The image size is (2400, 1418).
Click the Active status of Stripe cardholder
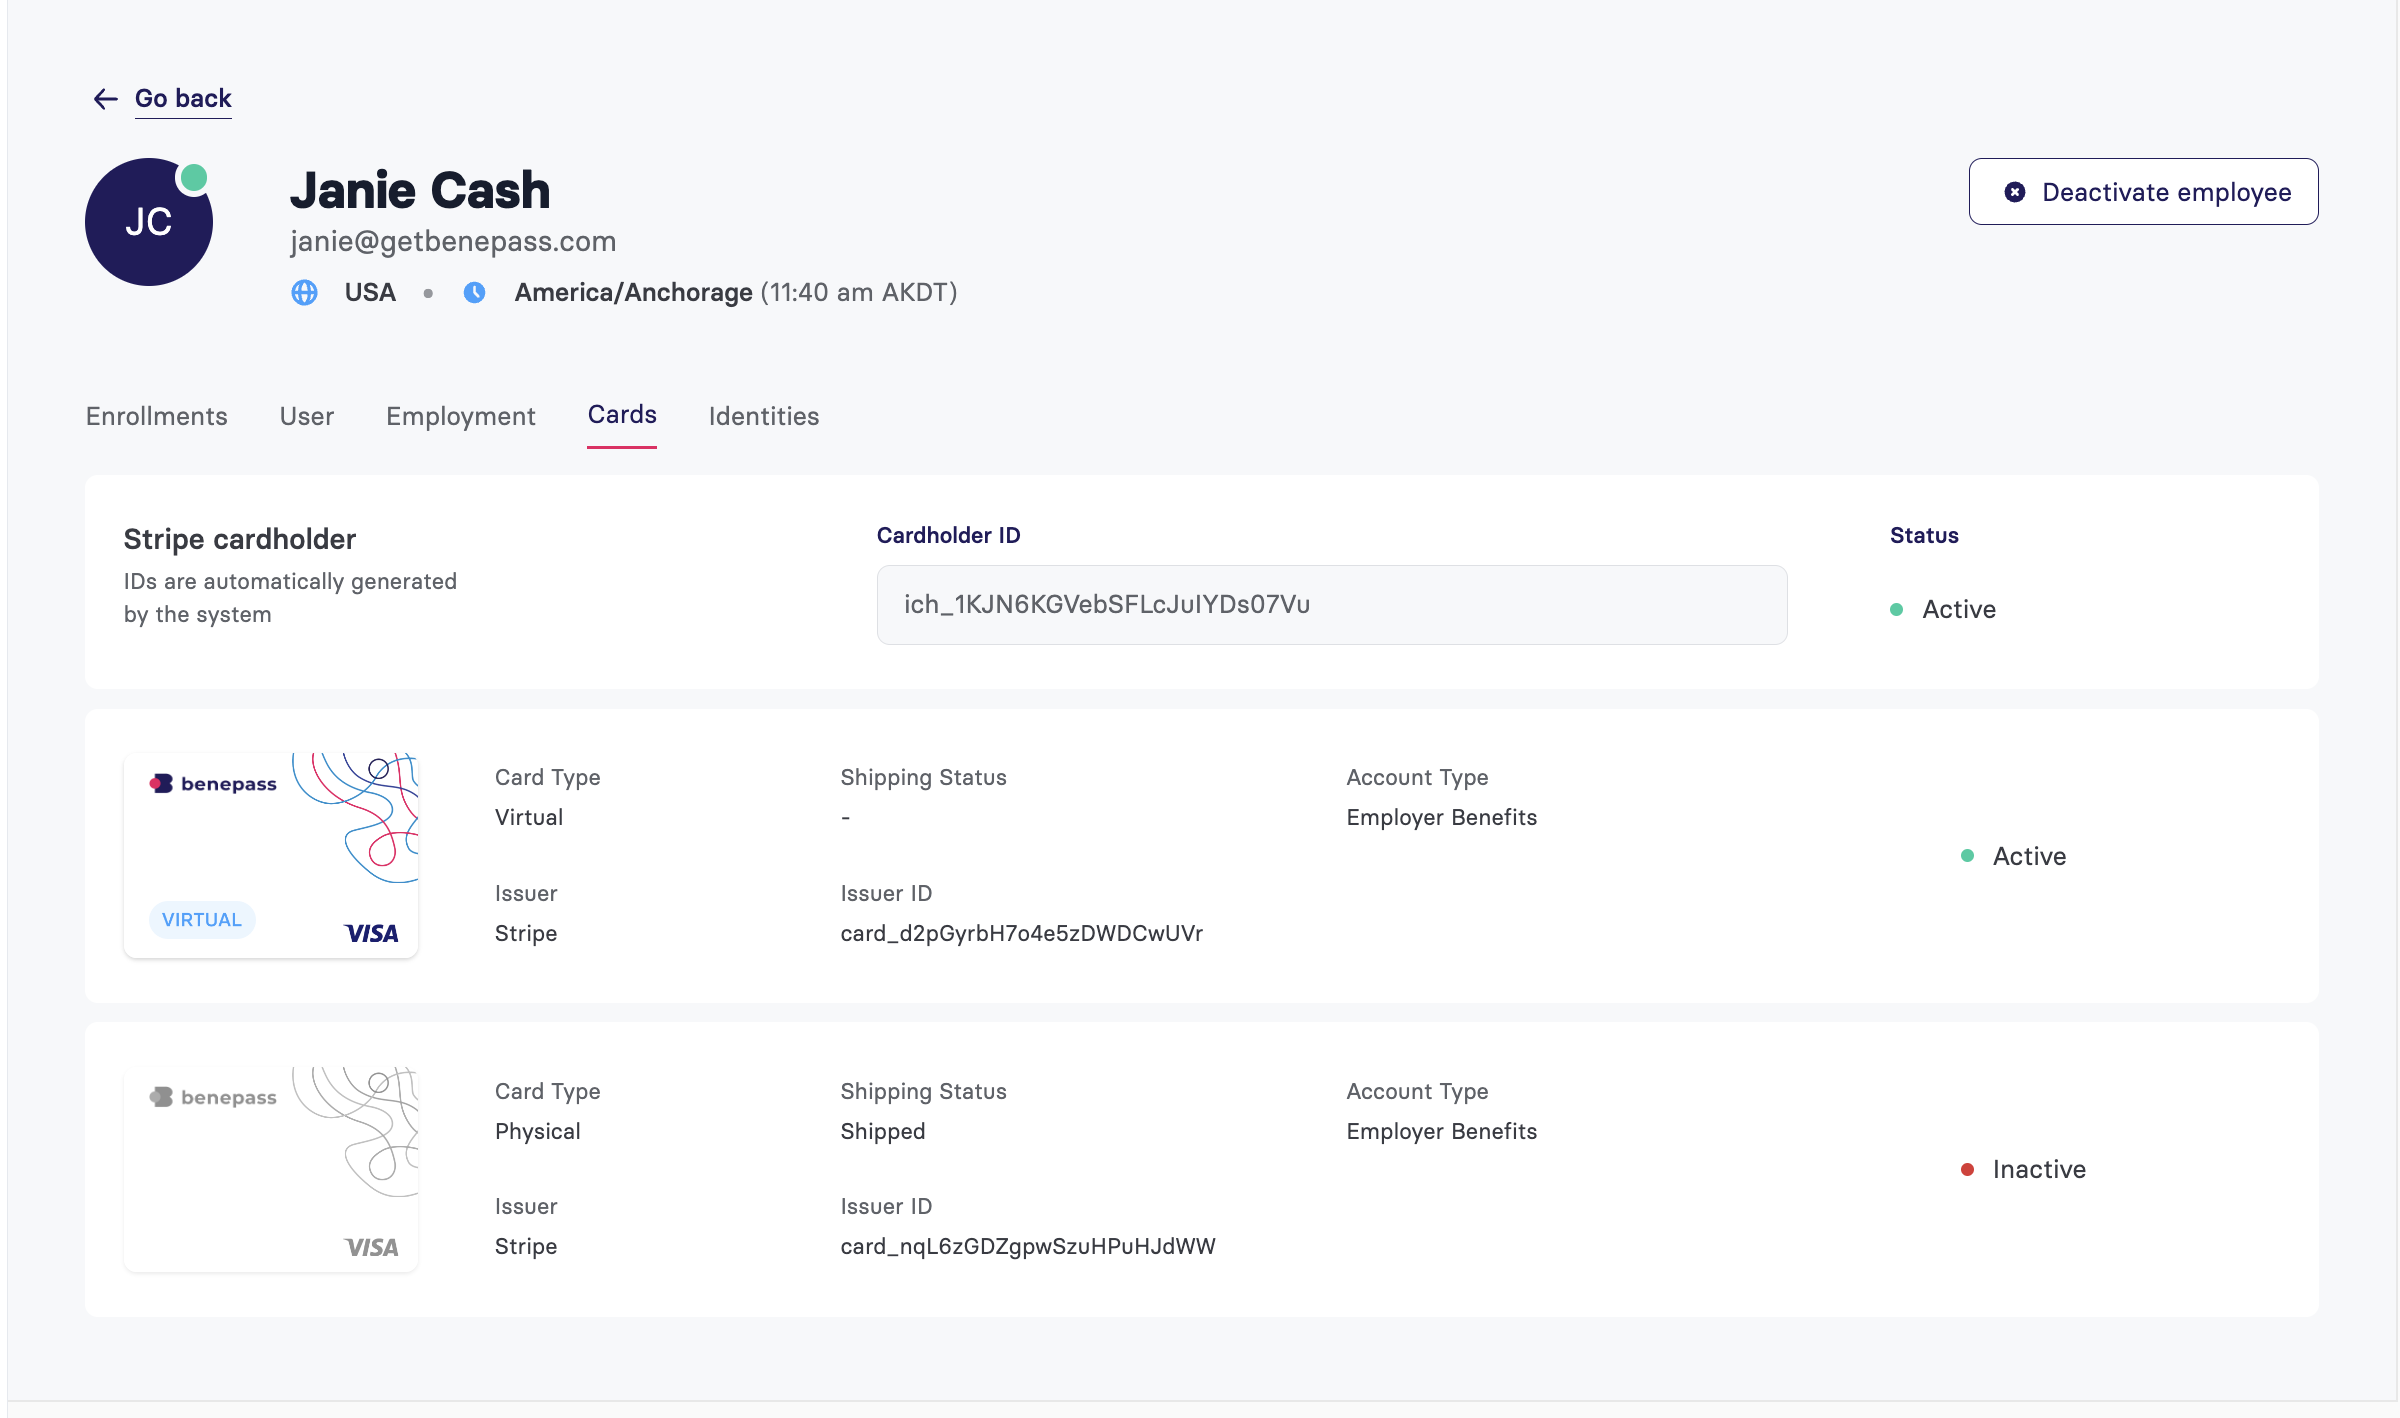tap(1943, 609)
